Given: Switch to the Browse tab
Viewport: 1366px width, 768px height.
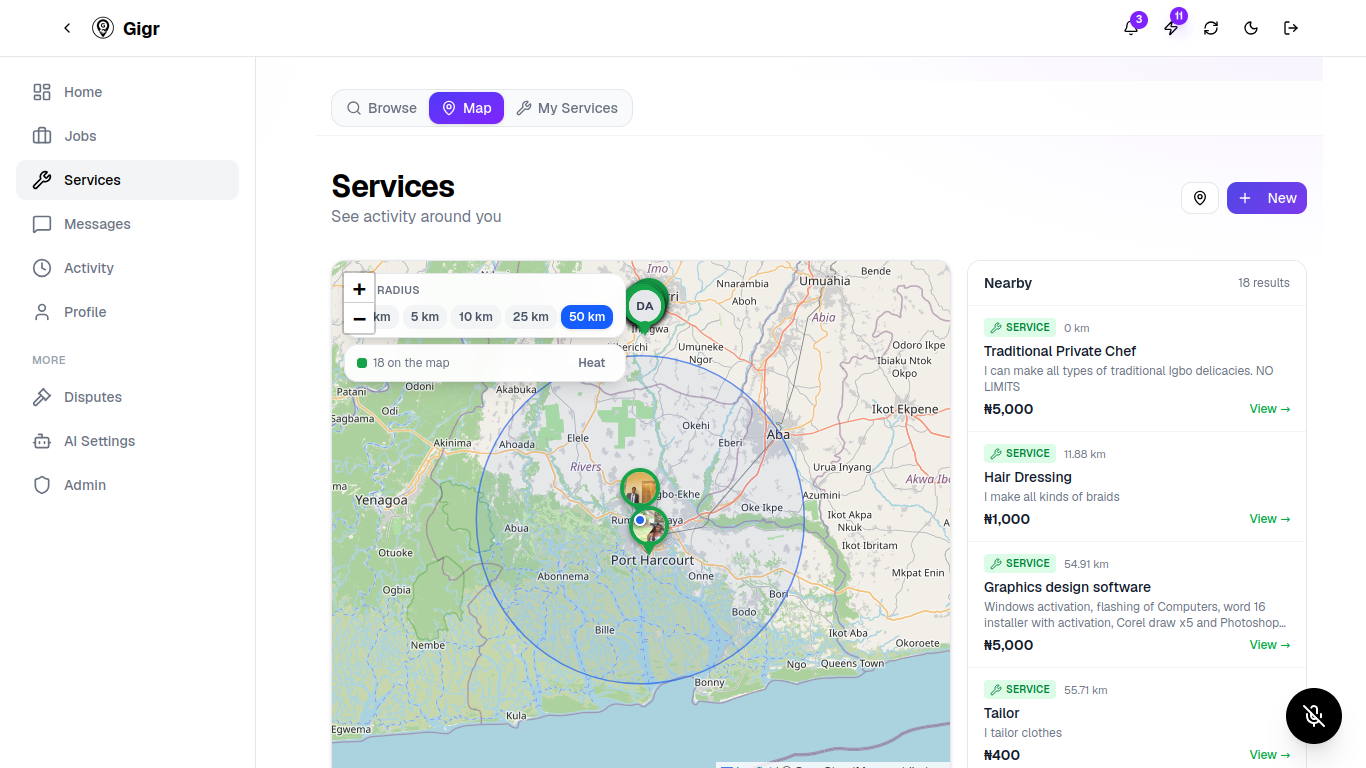Looking at the screenshot, I should pyautogui.click(x=382, y=108).
